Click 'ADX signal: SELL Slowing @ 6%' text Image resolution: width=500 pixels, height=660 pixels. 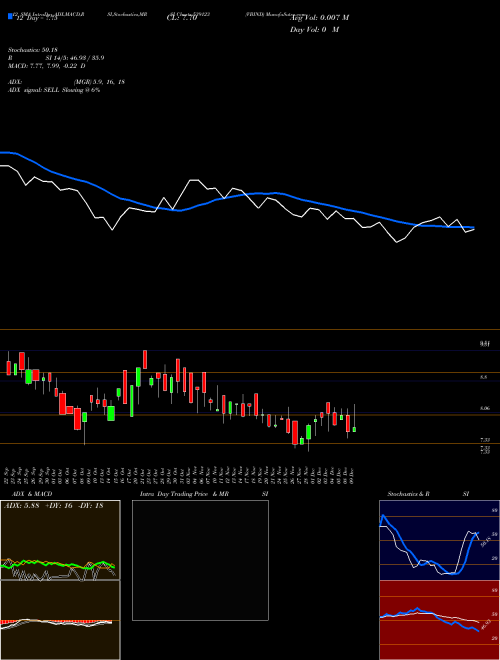[54, 90]
